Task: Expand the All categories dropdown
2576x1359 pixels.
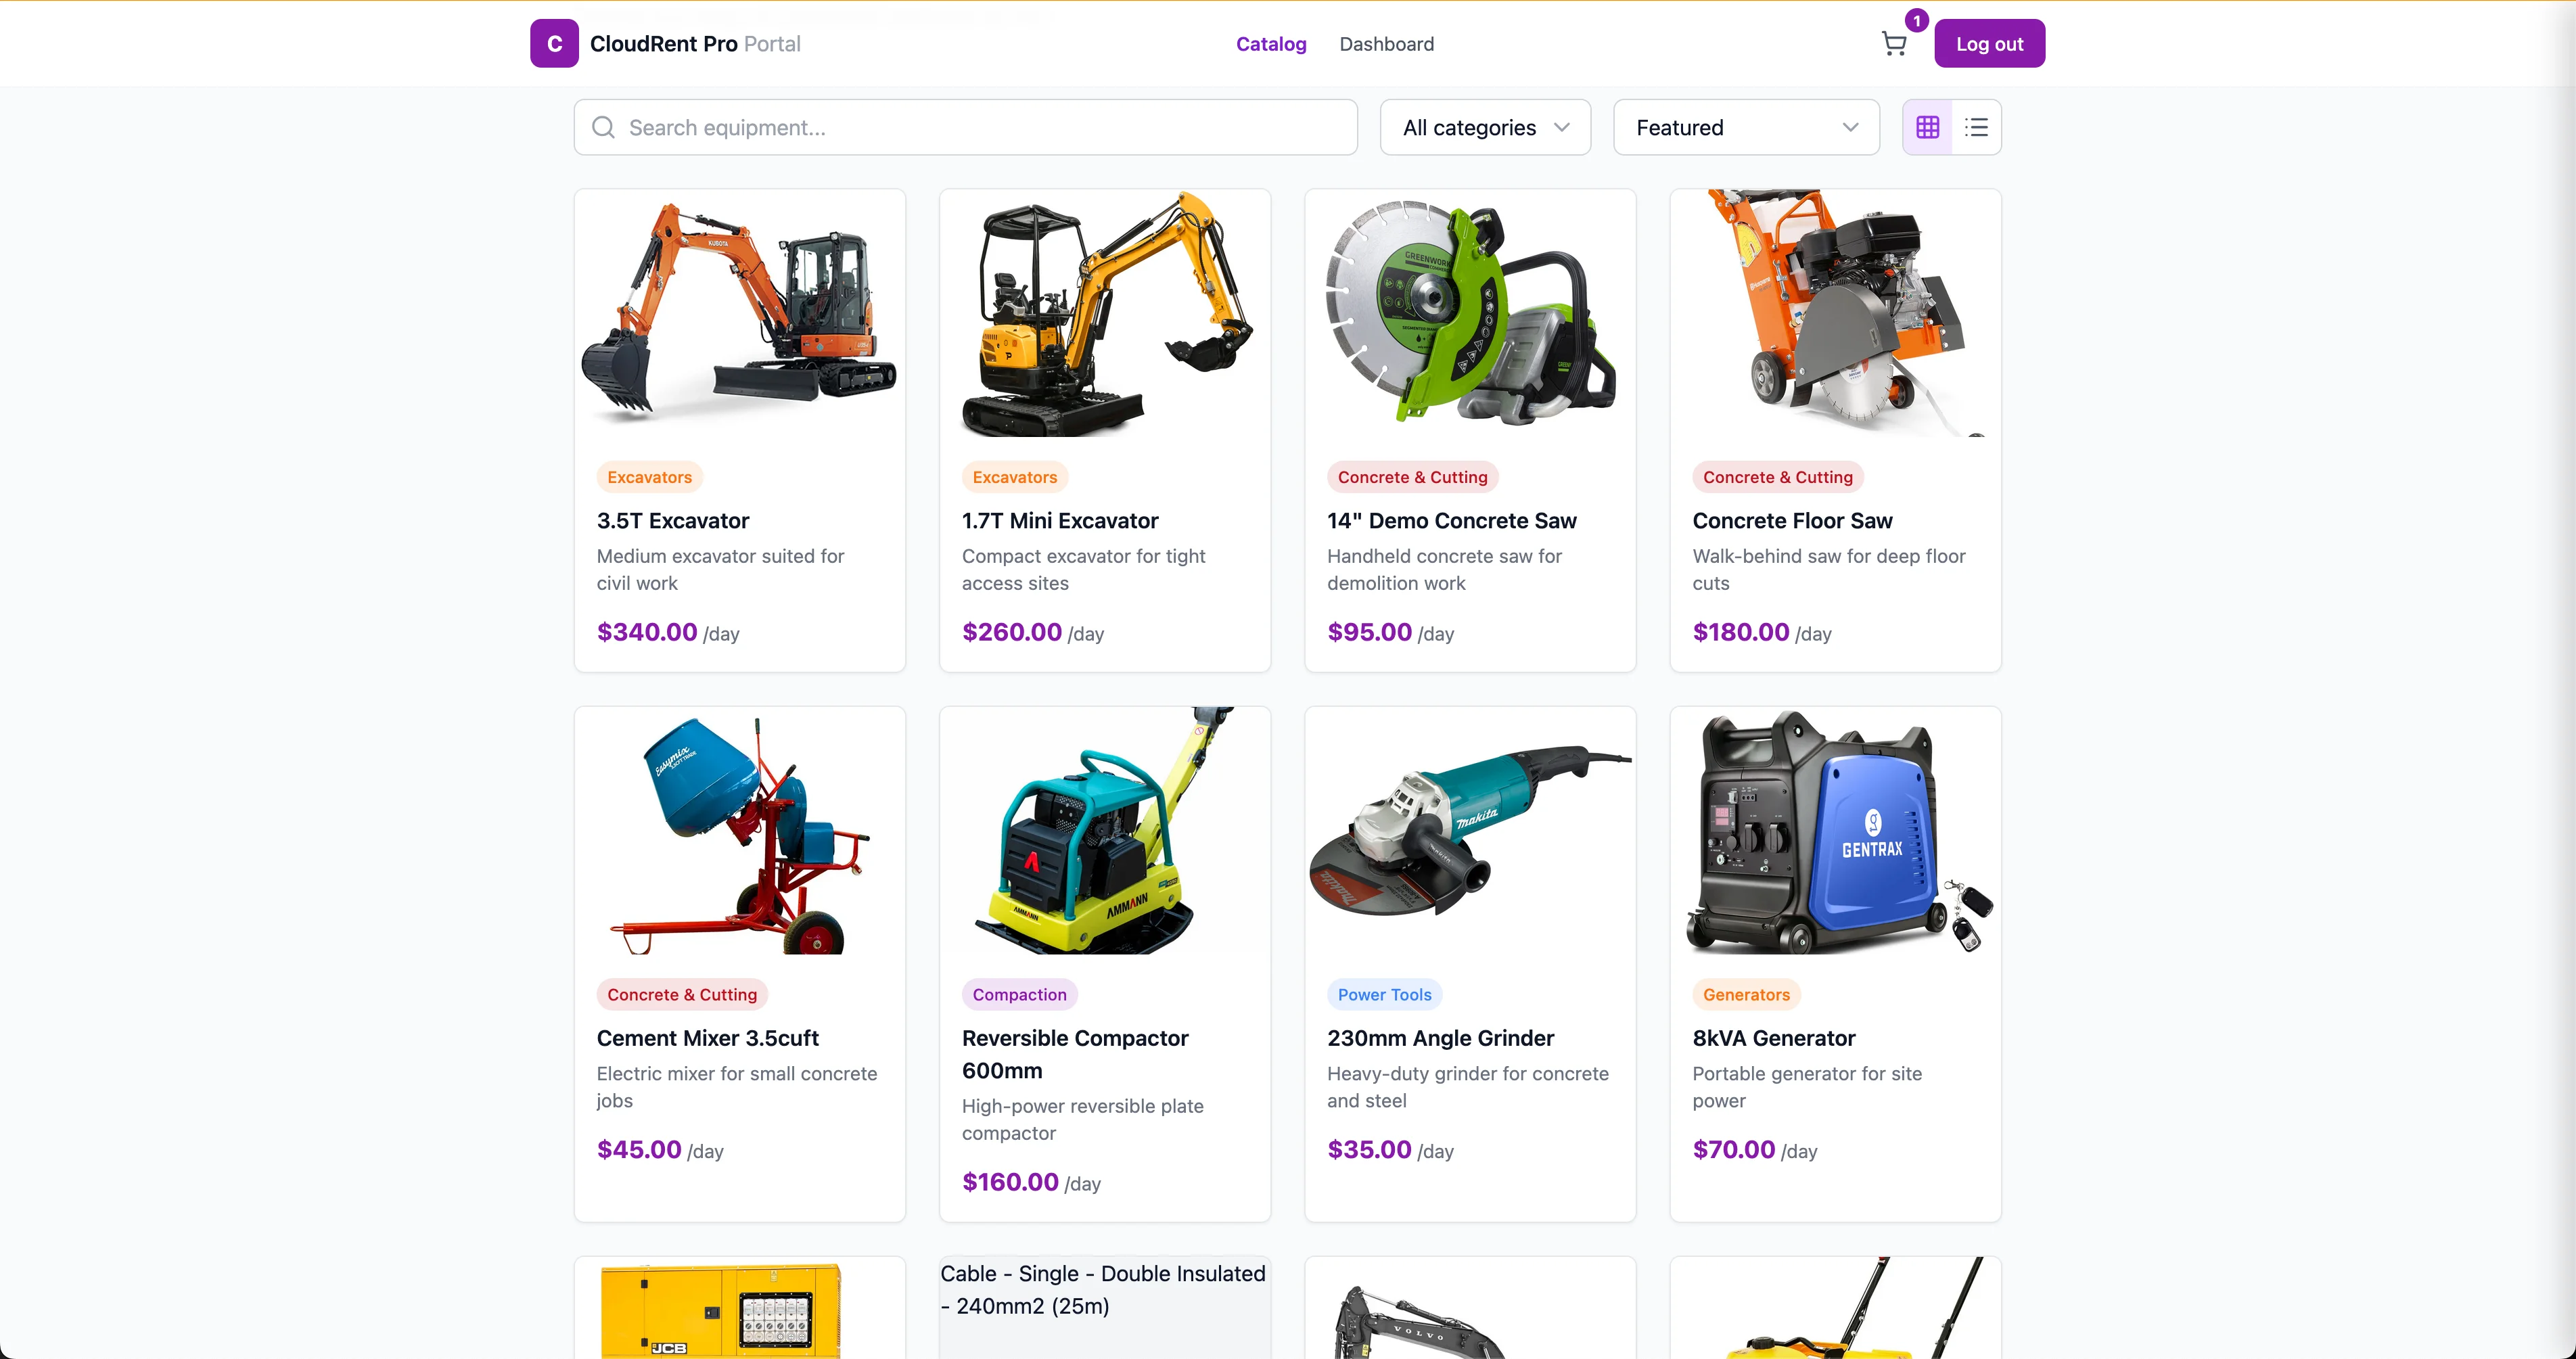Action: (1485, 127)
